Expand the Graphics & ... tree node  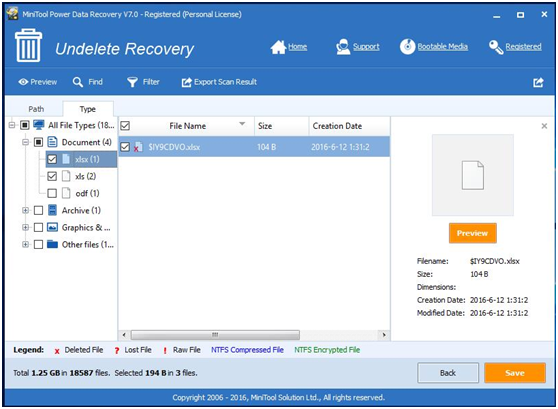click(x=25, y=227)
